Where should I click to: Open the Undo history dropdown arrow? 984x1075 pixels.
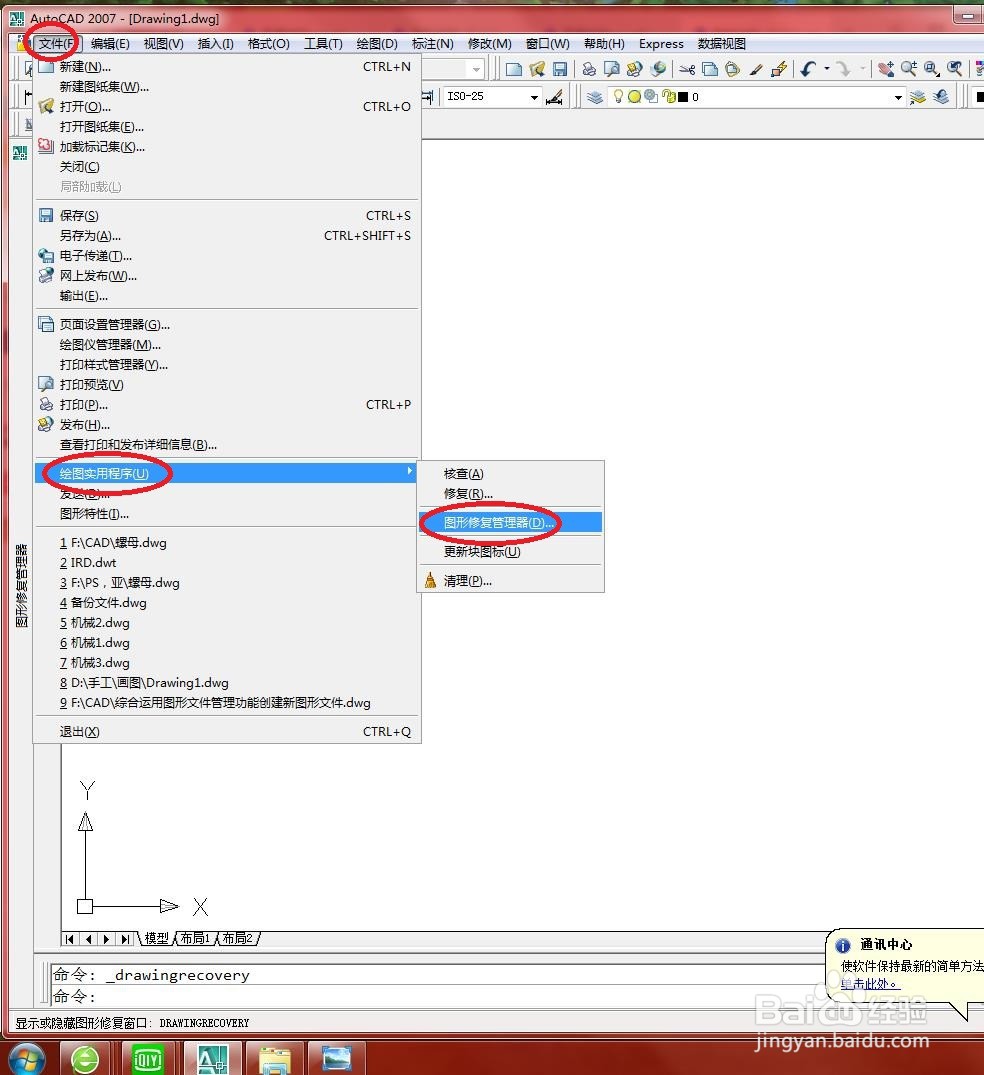point(826,69)
